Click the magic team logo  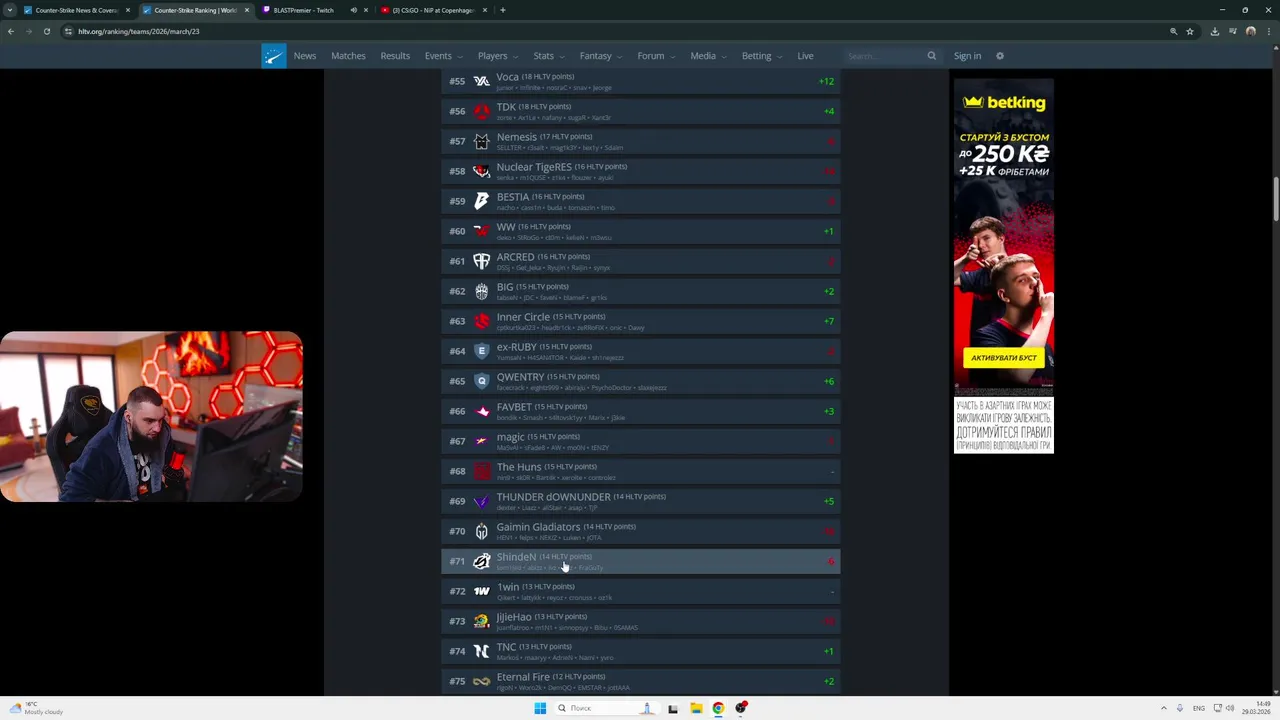481,441
